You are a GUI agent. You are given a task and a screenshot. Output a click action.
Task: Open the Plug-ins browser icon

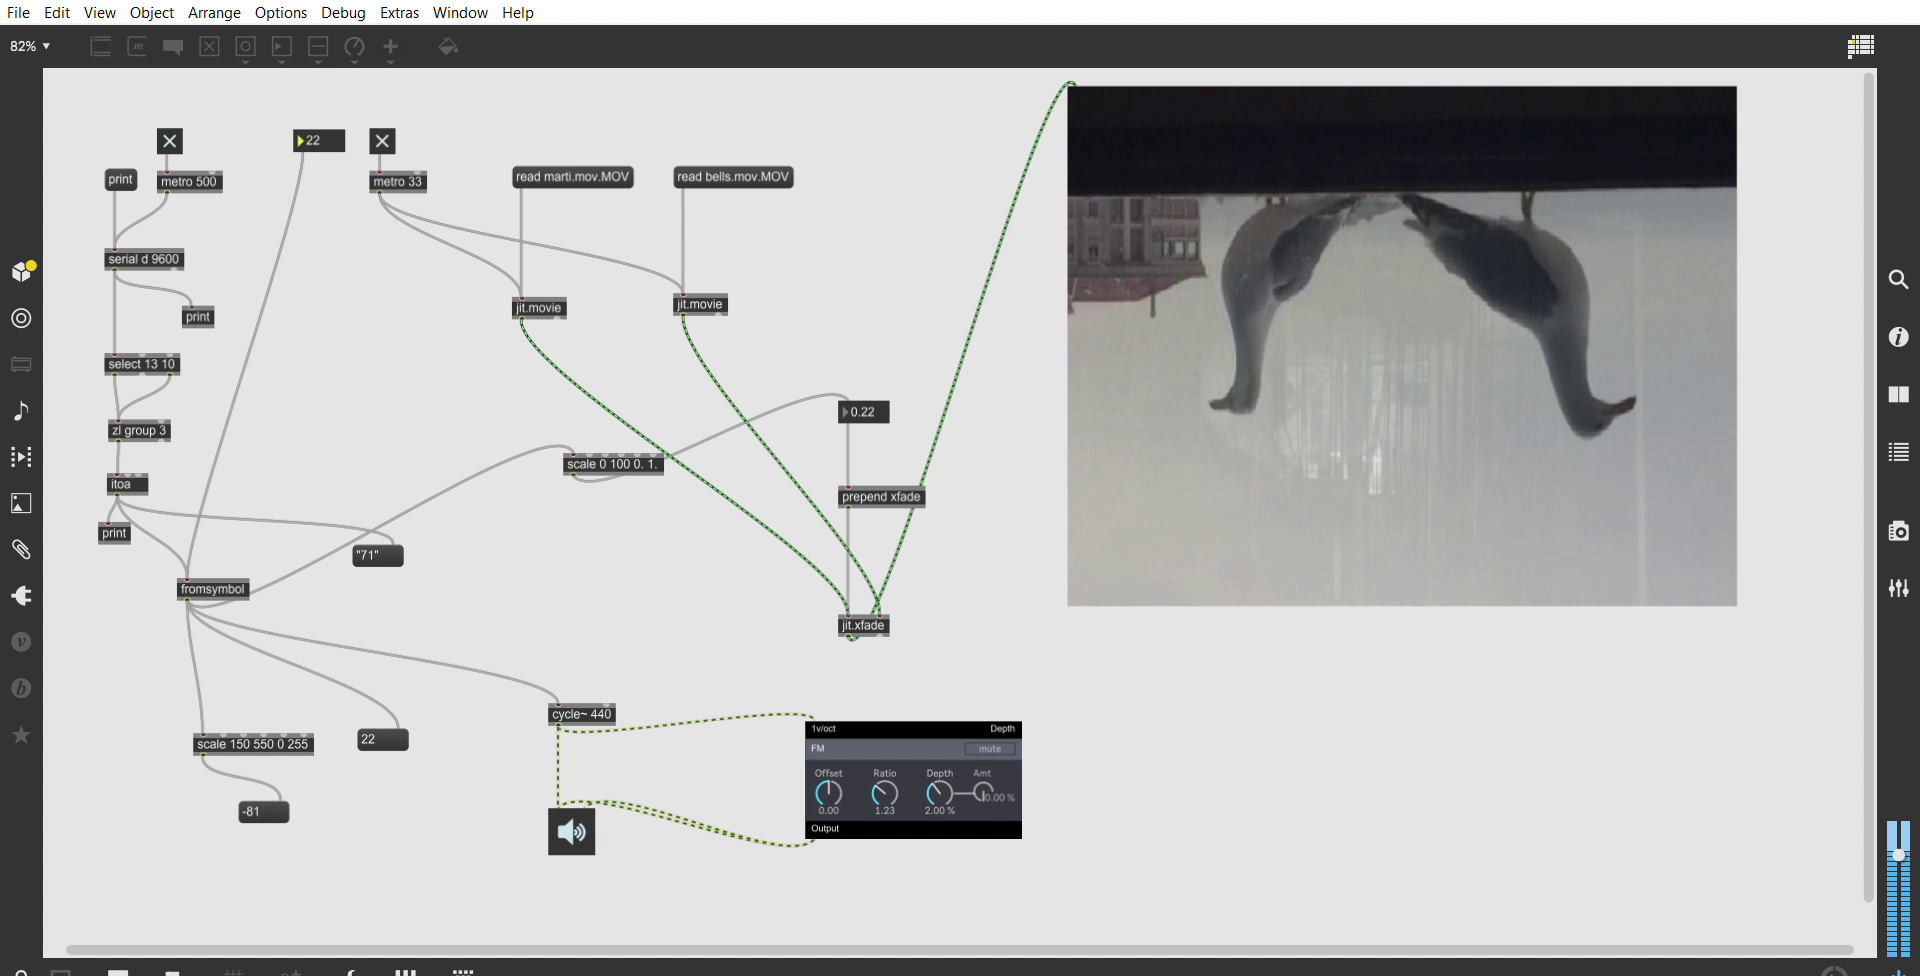point(21,596)
